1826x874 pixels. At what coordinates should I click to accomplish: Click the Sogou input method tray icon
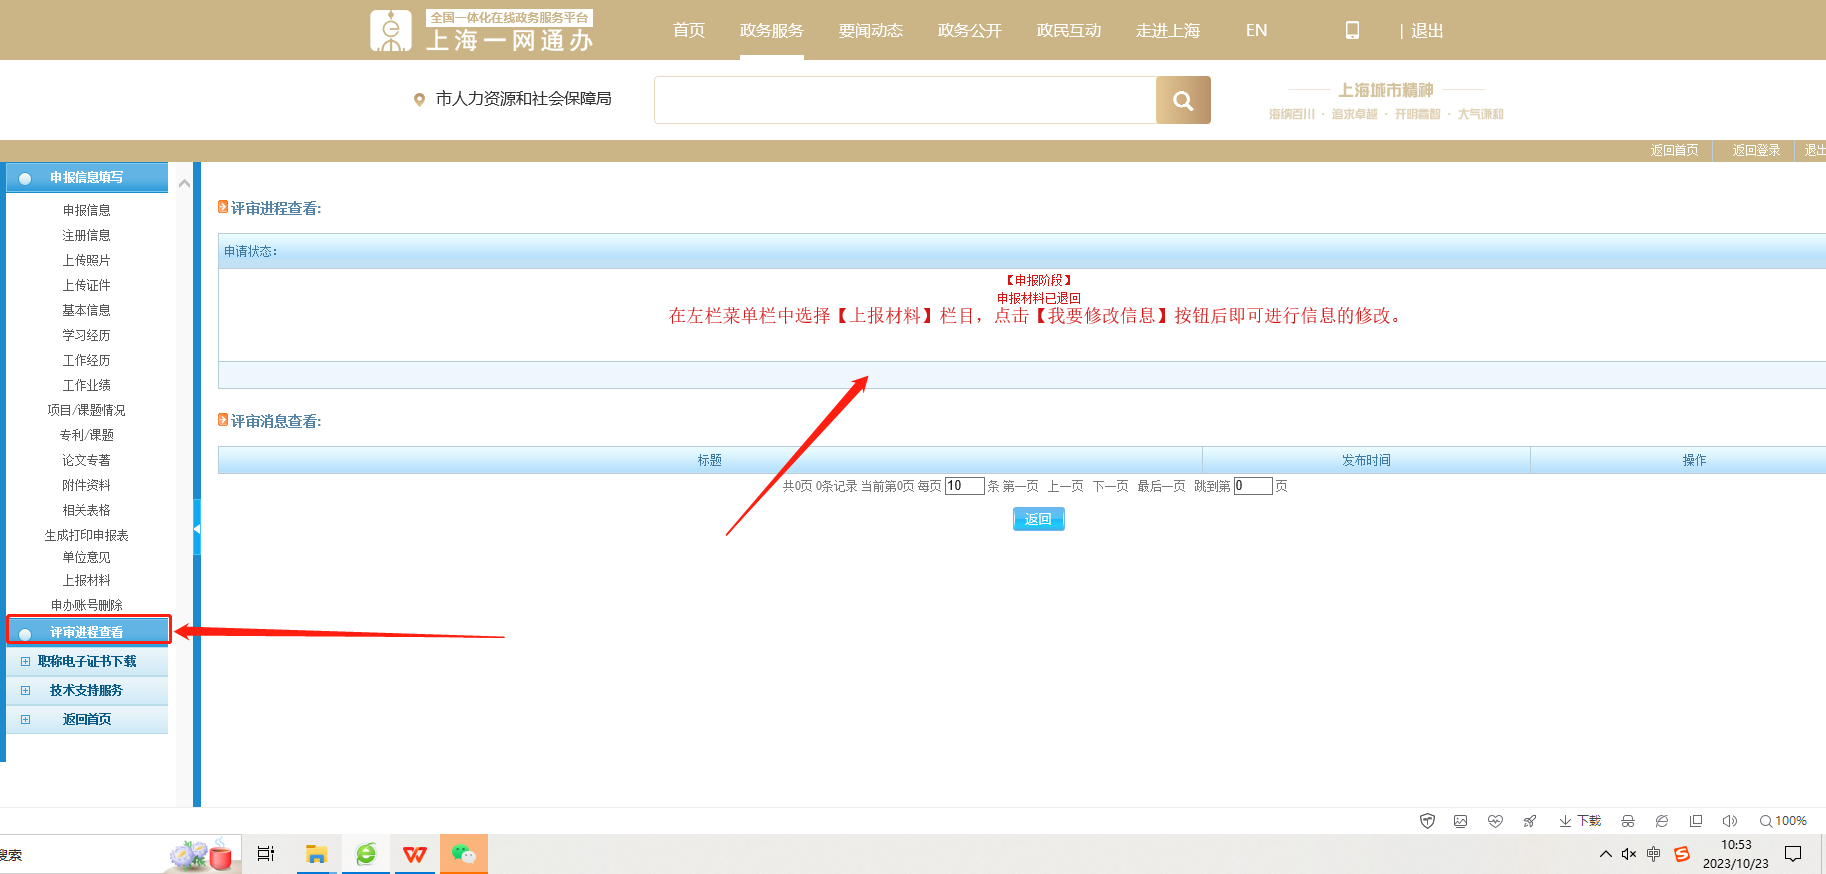pyautogui.click(x=1682, y=854)
